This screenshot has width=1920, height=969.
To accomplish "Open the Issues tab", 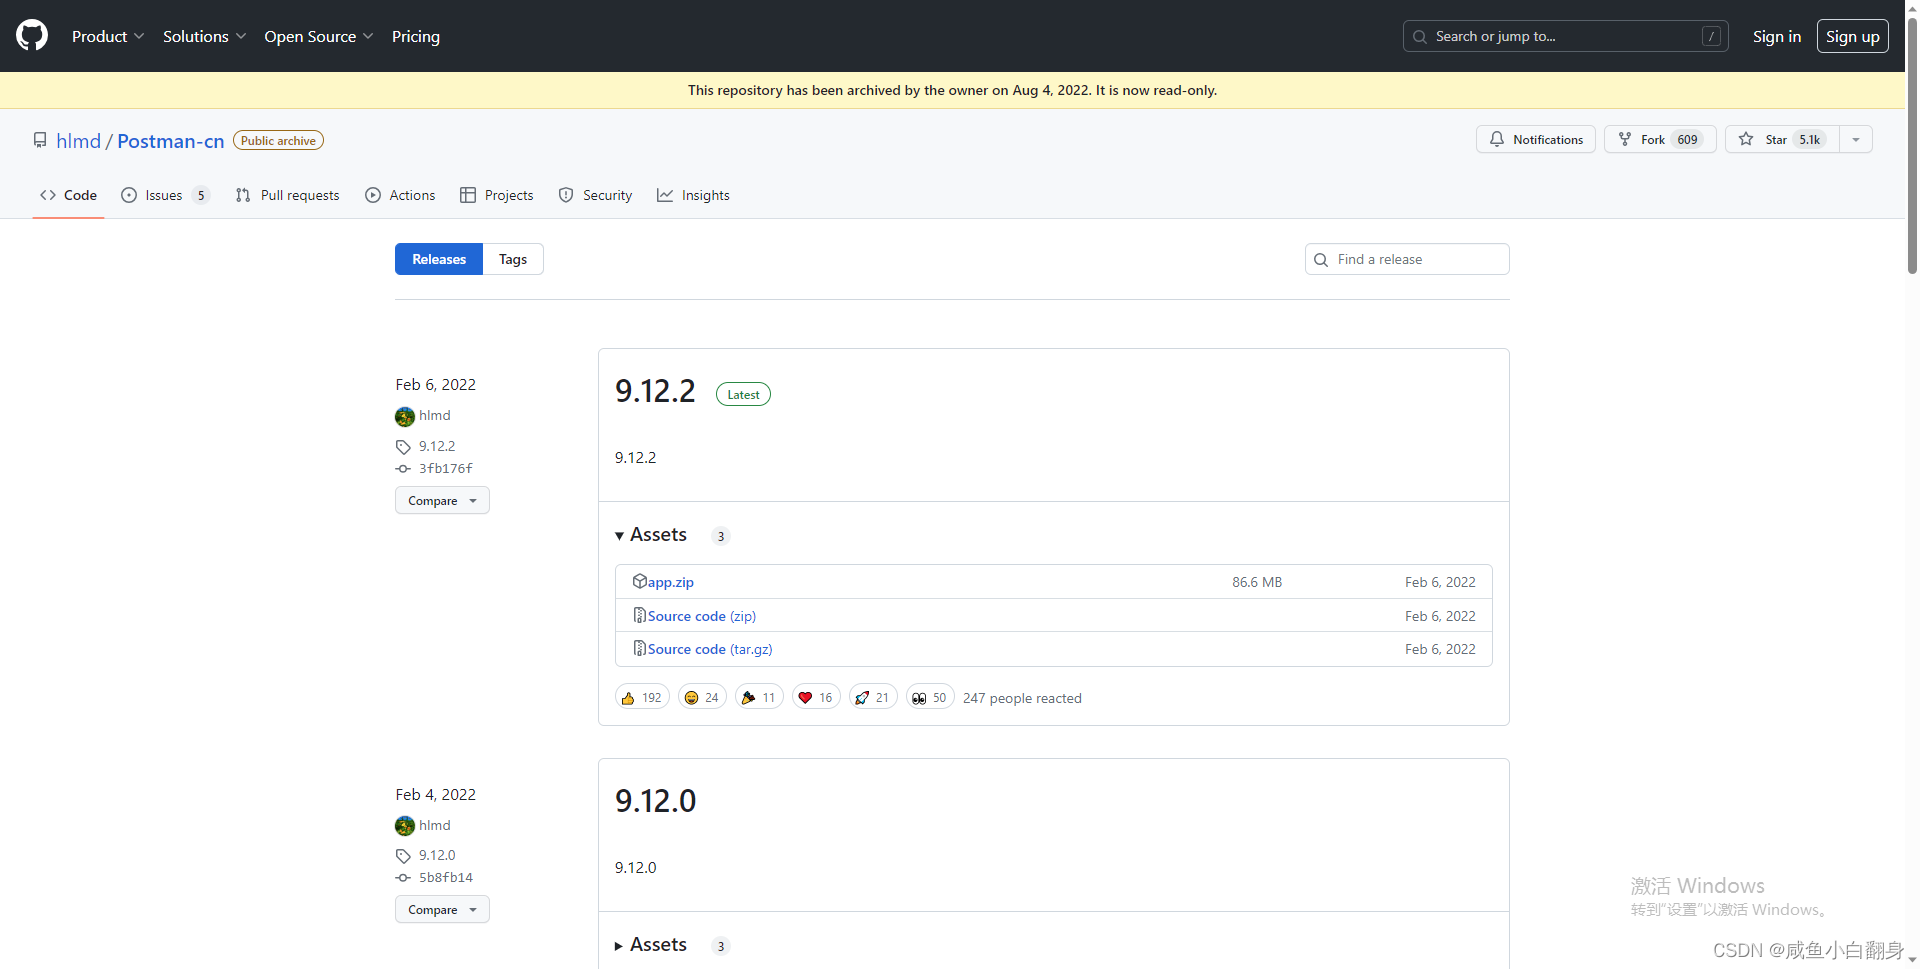I will point(165,195).
